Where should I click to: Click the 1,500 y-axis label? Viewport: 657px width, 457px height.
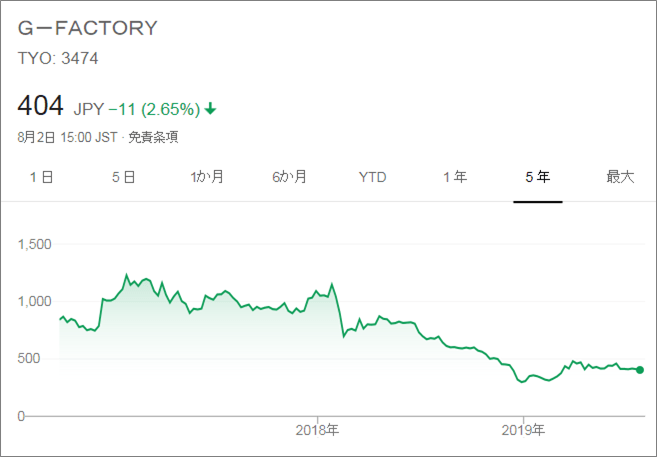pyautogui.click(x=34, y=244)
